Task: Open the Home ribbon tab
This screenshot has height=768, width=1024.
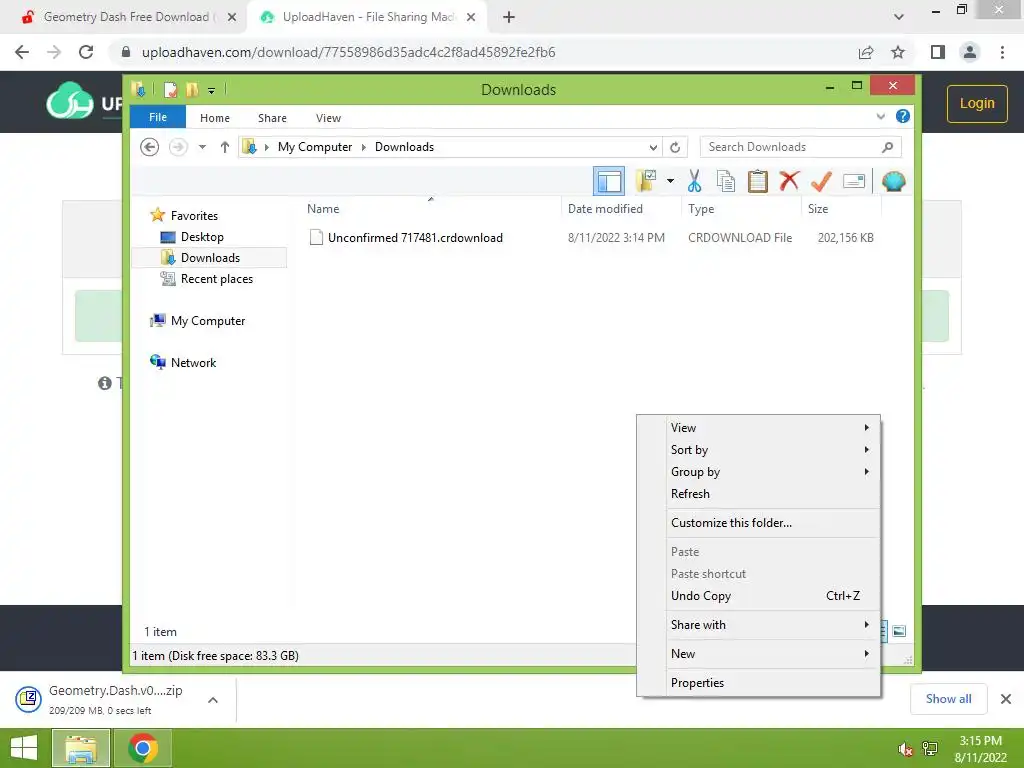Action: coord(215,118)
